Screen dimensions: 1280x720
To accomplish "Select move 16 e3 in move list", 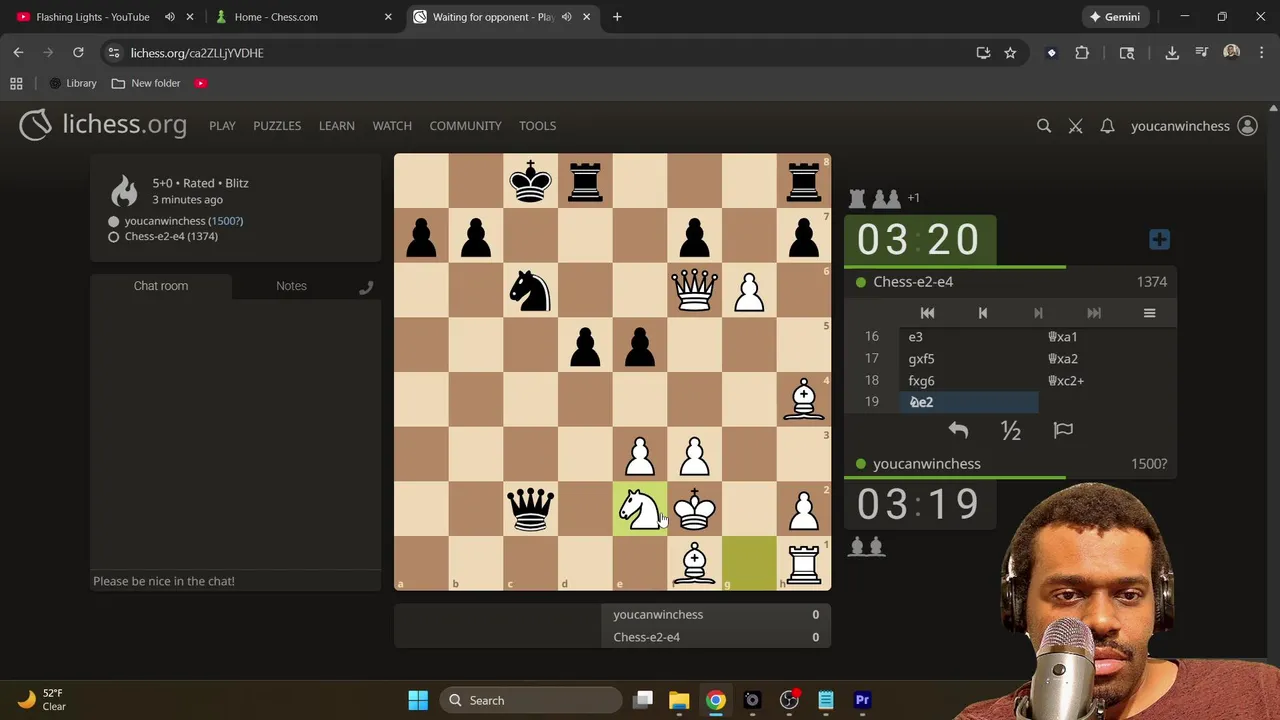I will tap(969, 337).
